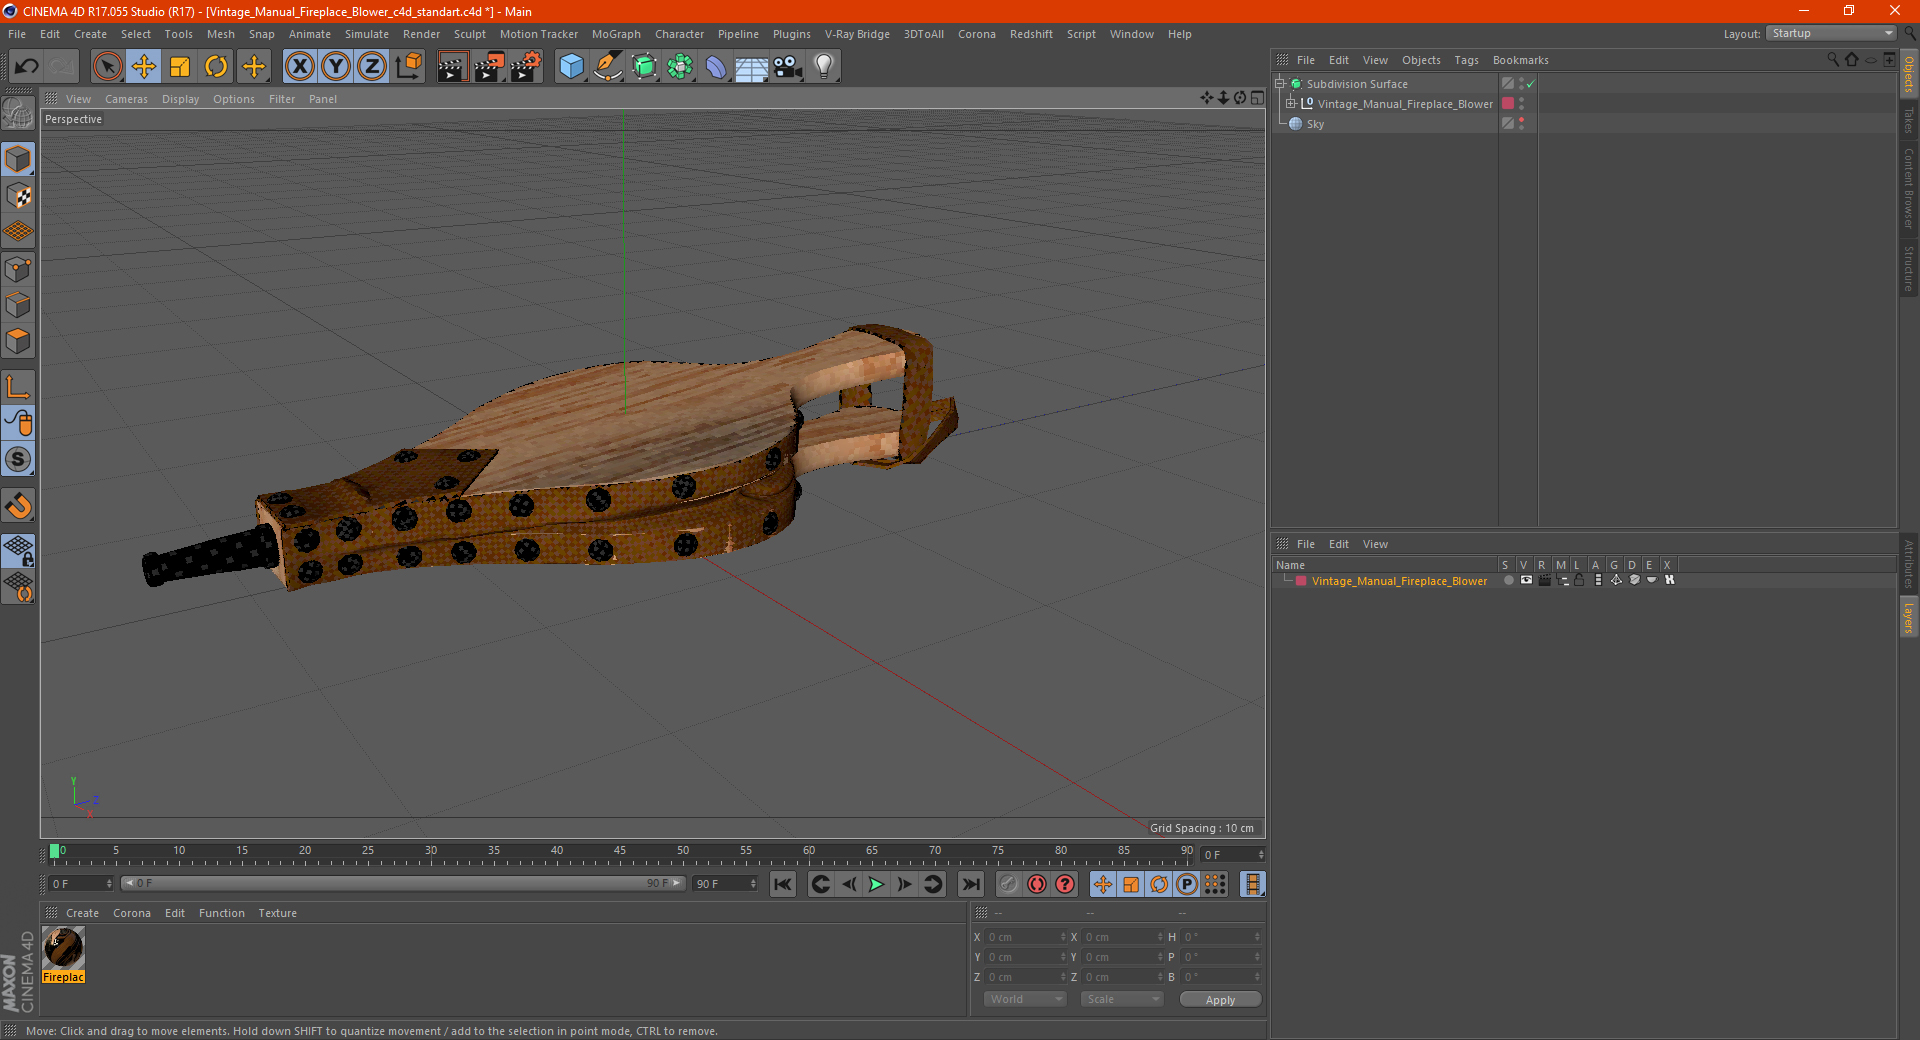Play the animation forward

[x=876, y=884]
